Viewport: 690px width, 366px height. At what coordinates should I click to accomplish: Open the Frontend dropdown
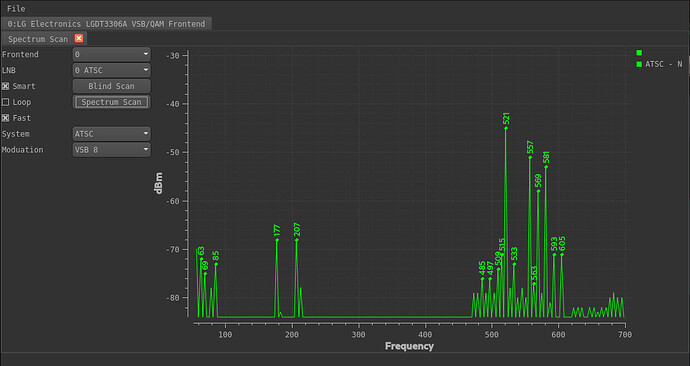point(111,54)
